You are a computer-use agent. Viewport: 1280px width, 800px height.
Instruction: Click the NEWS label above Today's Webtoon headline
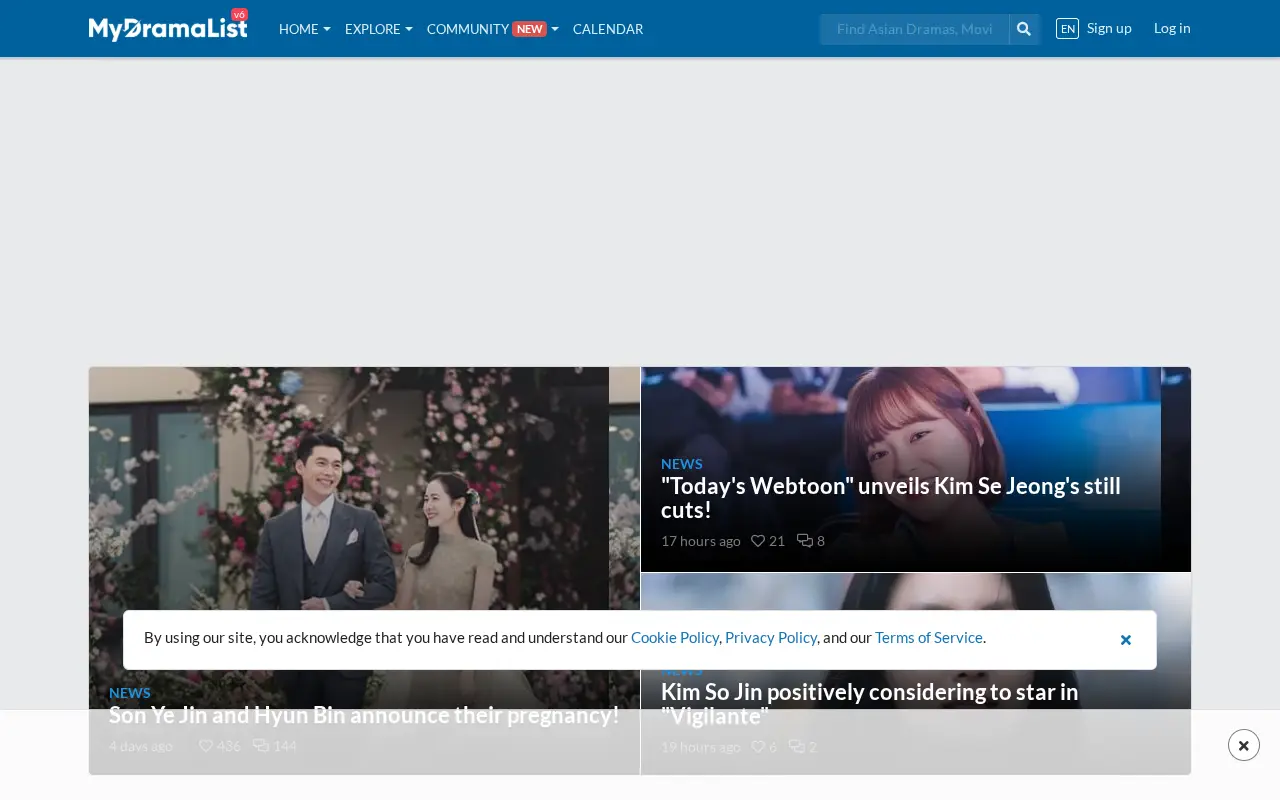[682, 464]
